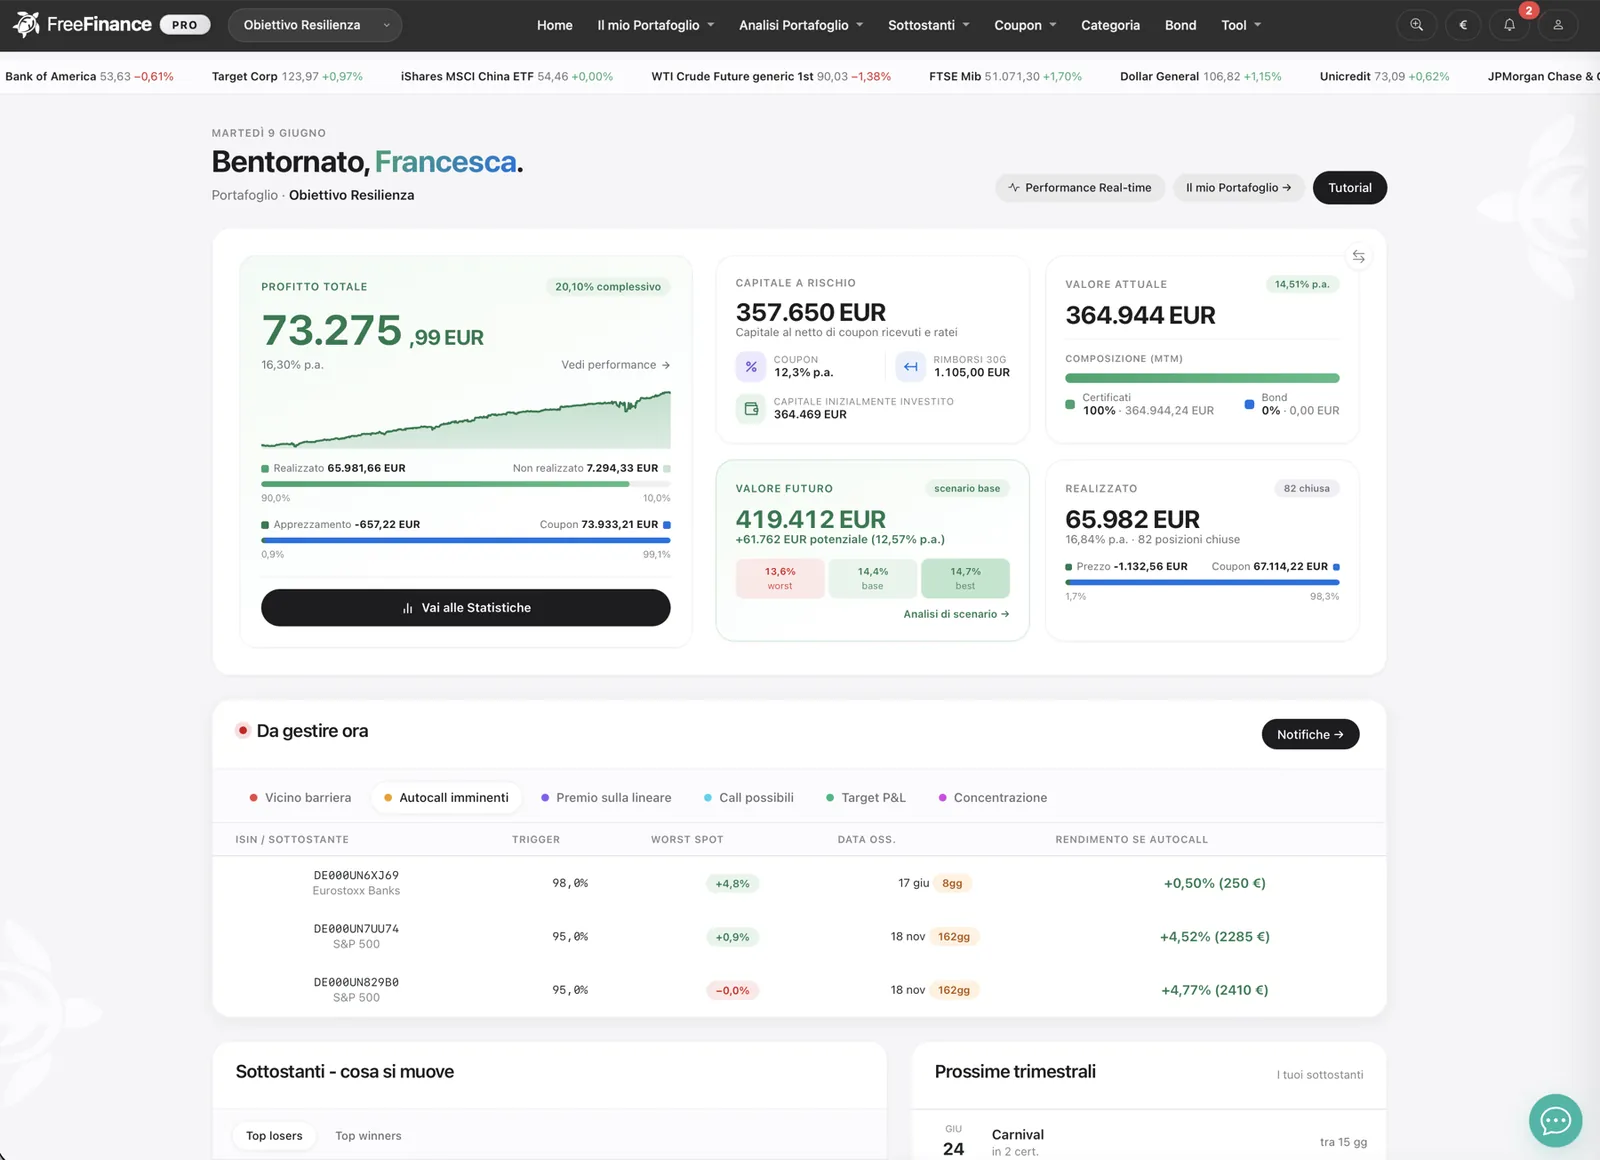Select the Target P&L tab
This screenshot has width=1600, height=1160.
[866, 798]
